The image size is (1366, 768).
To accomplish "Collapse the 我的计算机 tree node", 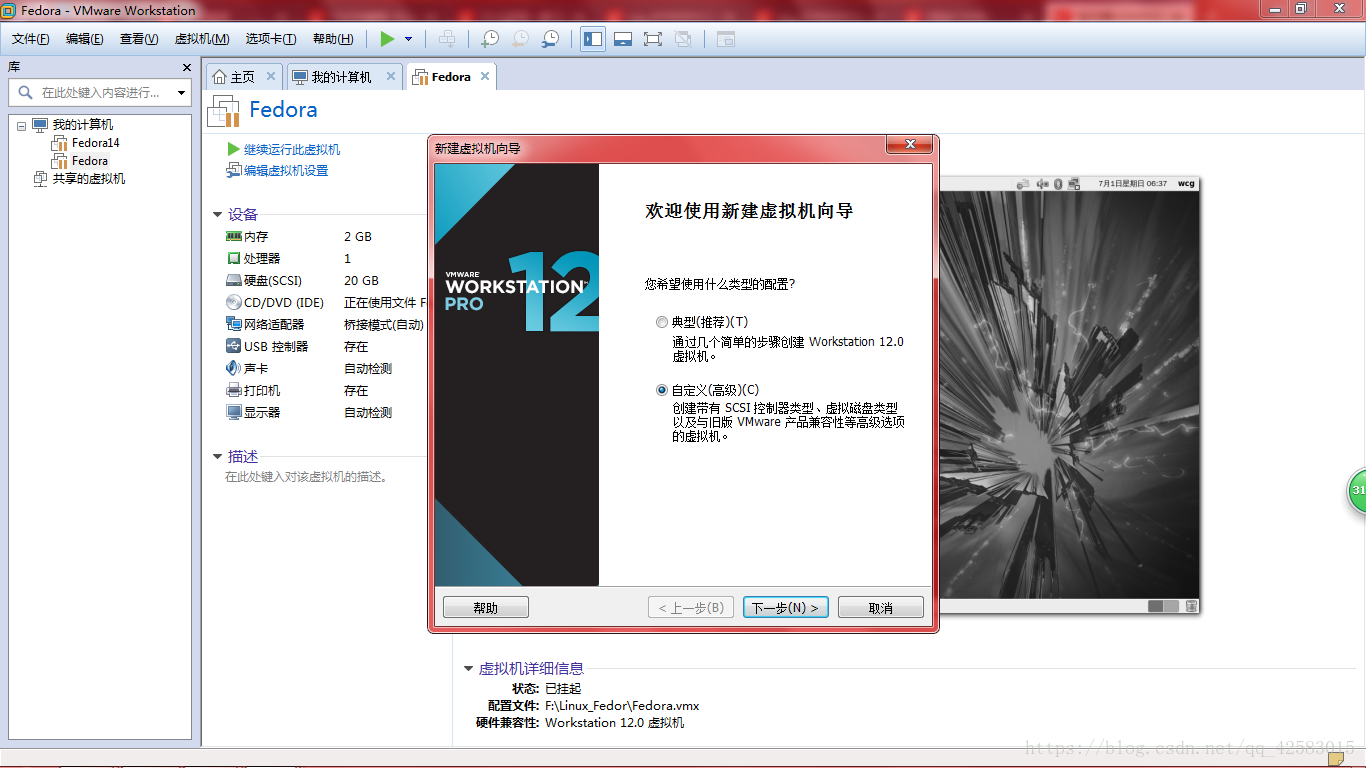I will pos(21,125).
